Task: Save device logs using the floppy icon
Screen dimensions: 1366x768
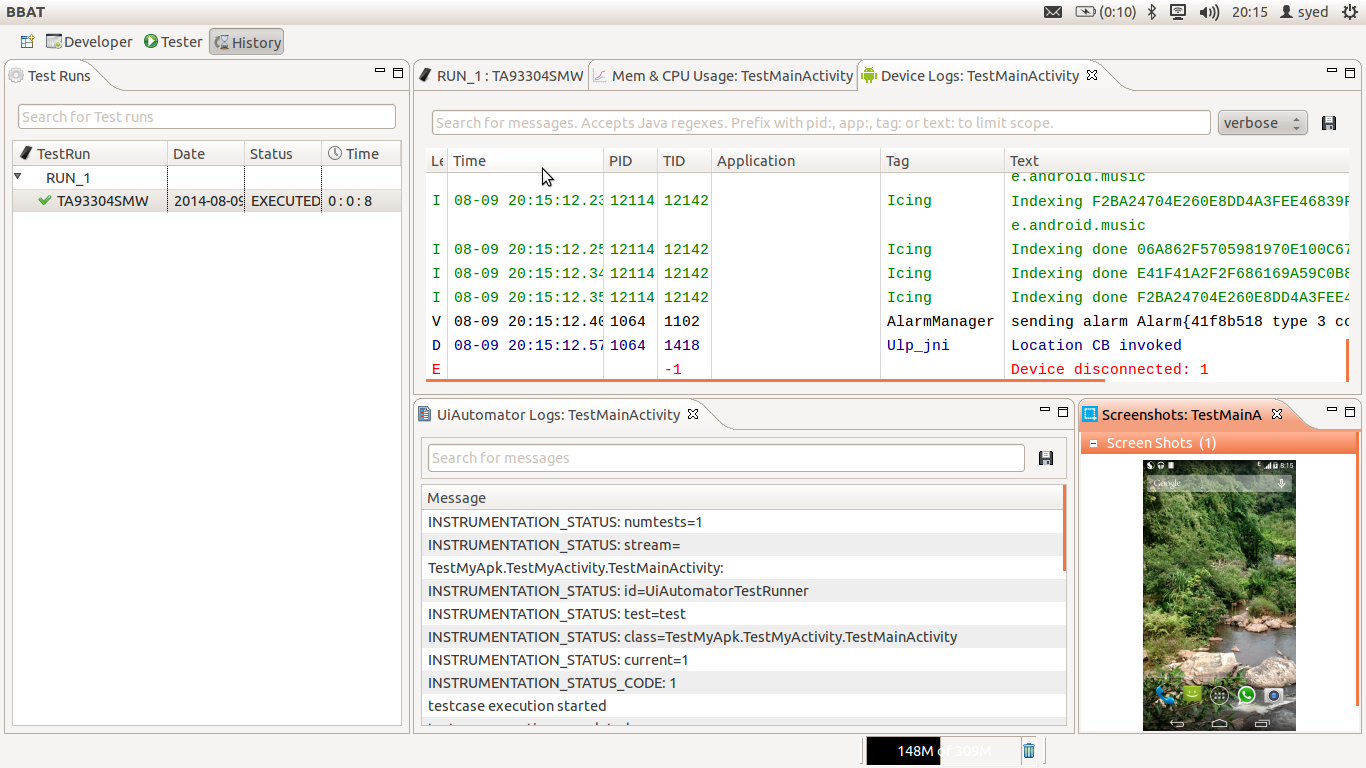Action: click(x=1329, y=123)
